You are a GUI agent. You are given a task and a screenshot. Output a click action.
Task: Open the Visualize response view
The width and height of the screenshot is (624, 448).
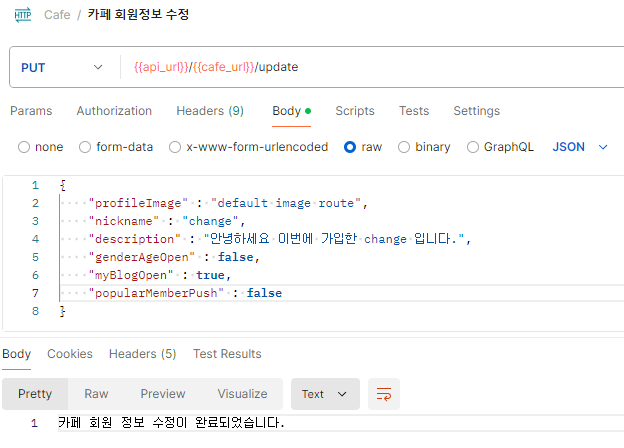point(242,394)
